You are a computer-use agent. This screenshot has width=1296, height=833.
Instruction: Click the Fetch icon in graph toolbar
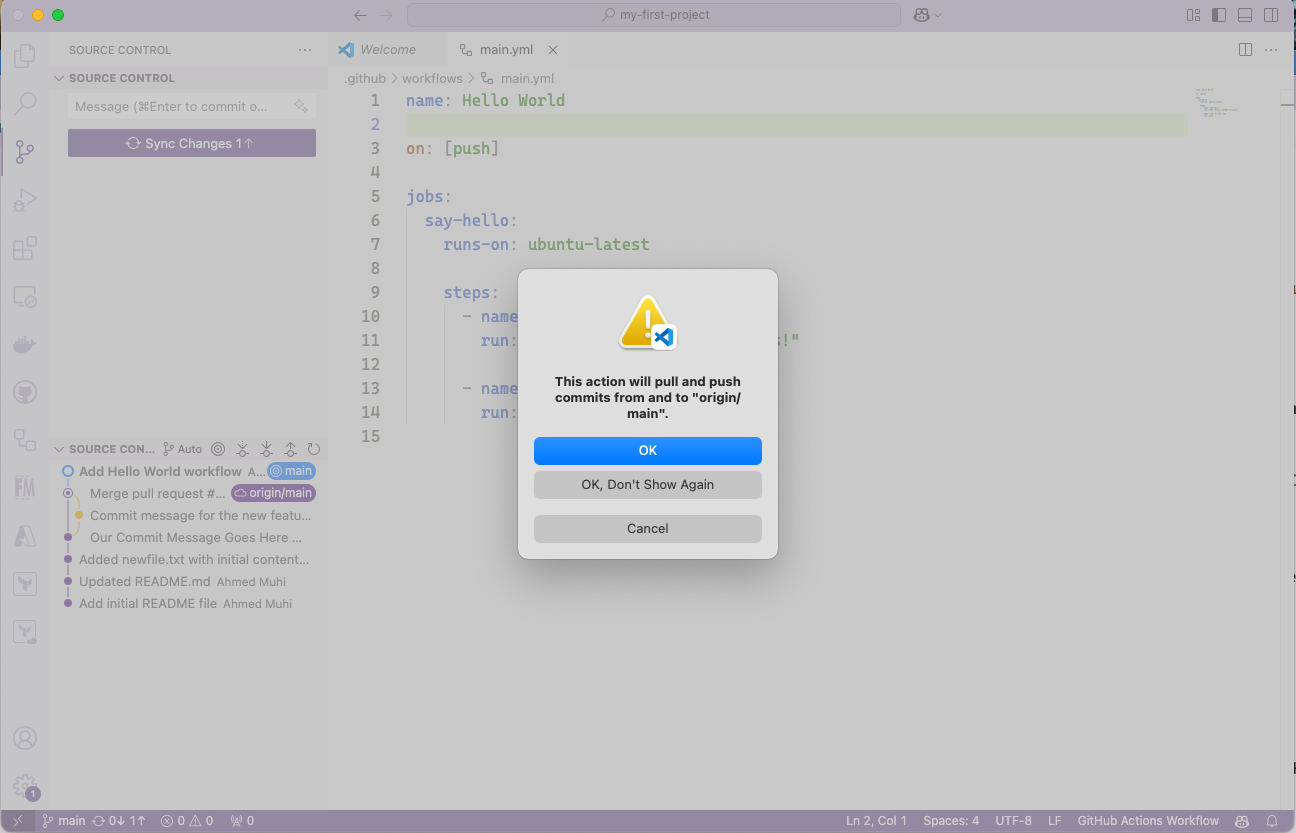pyautogui.click(x=242, y=449)
